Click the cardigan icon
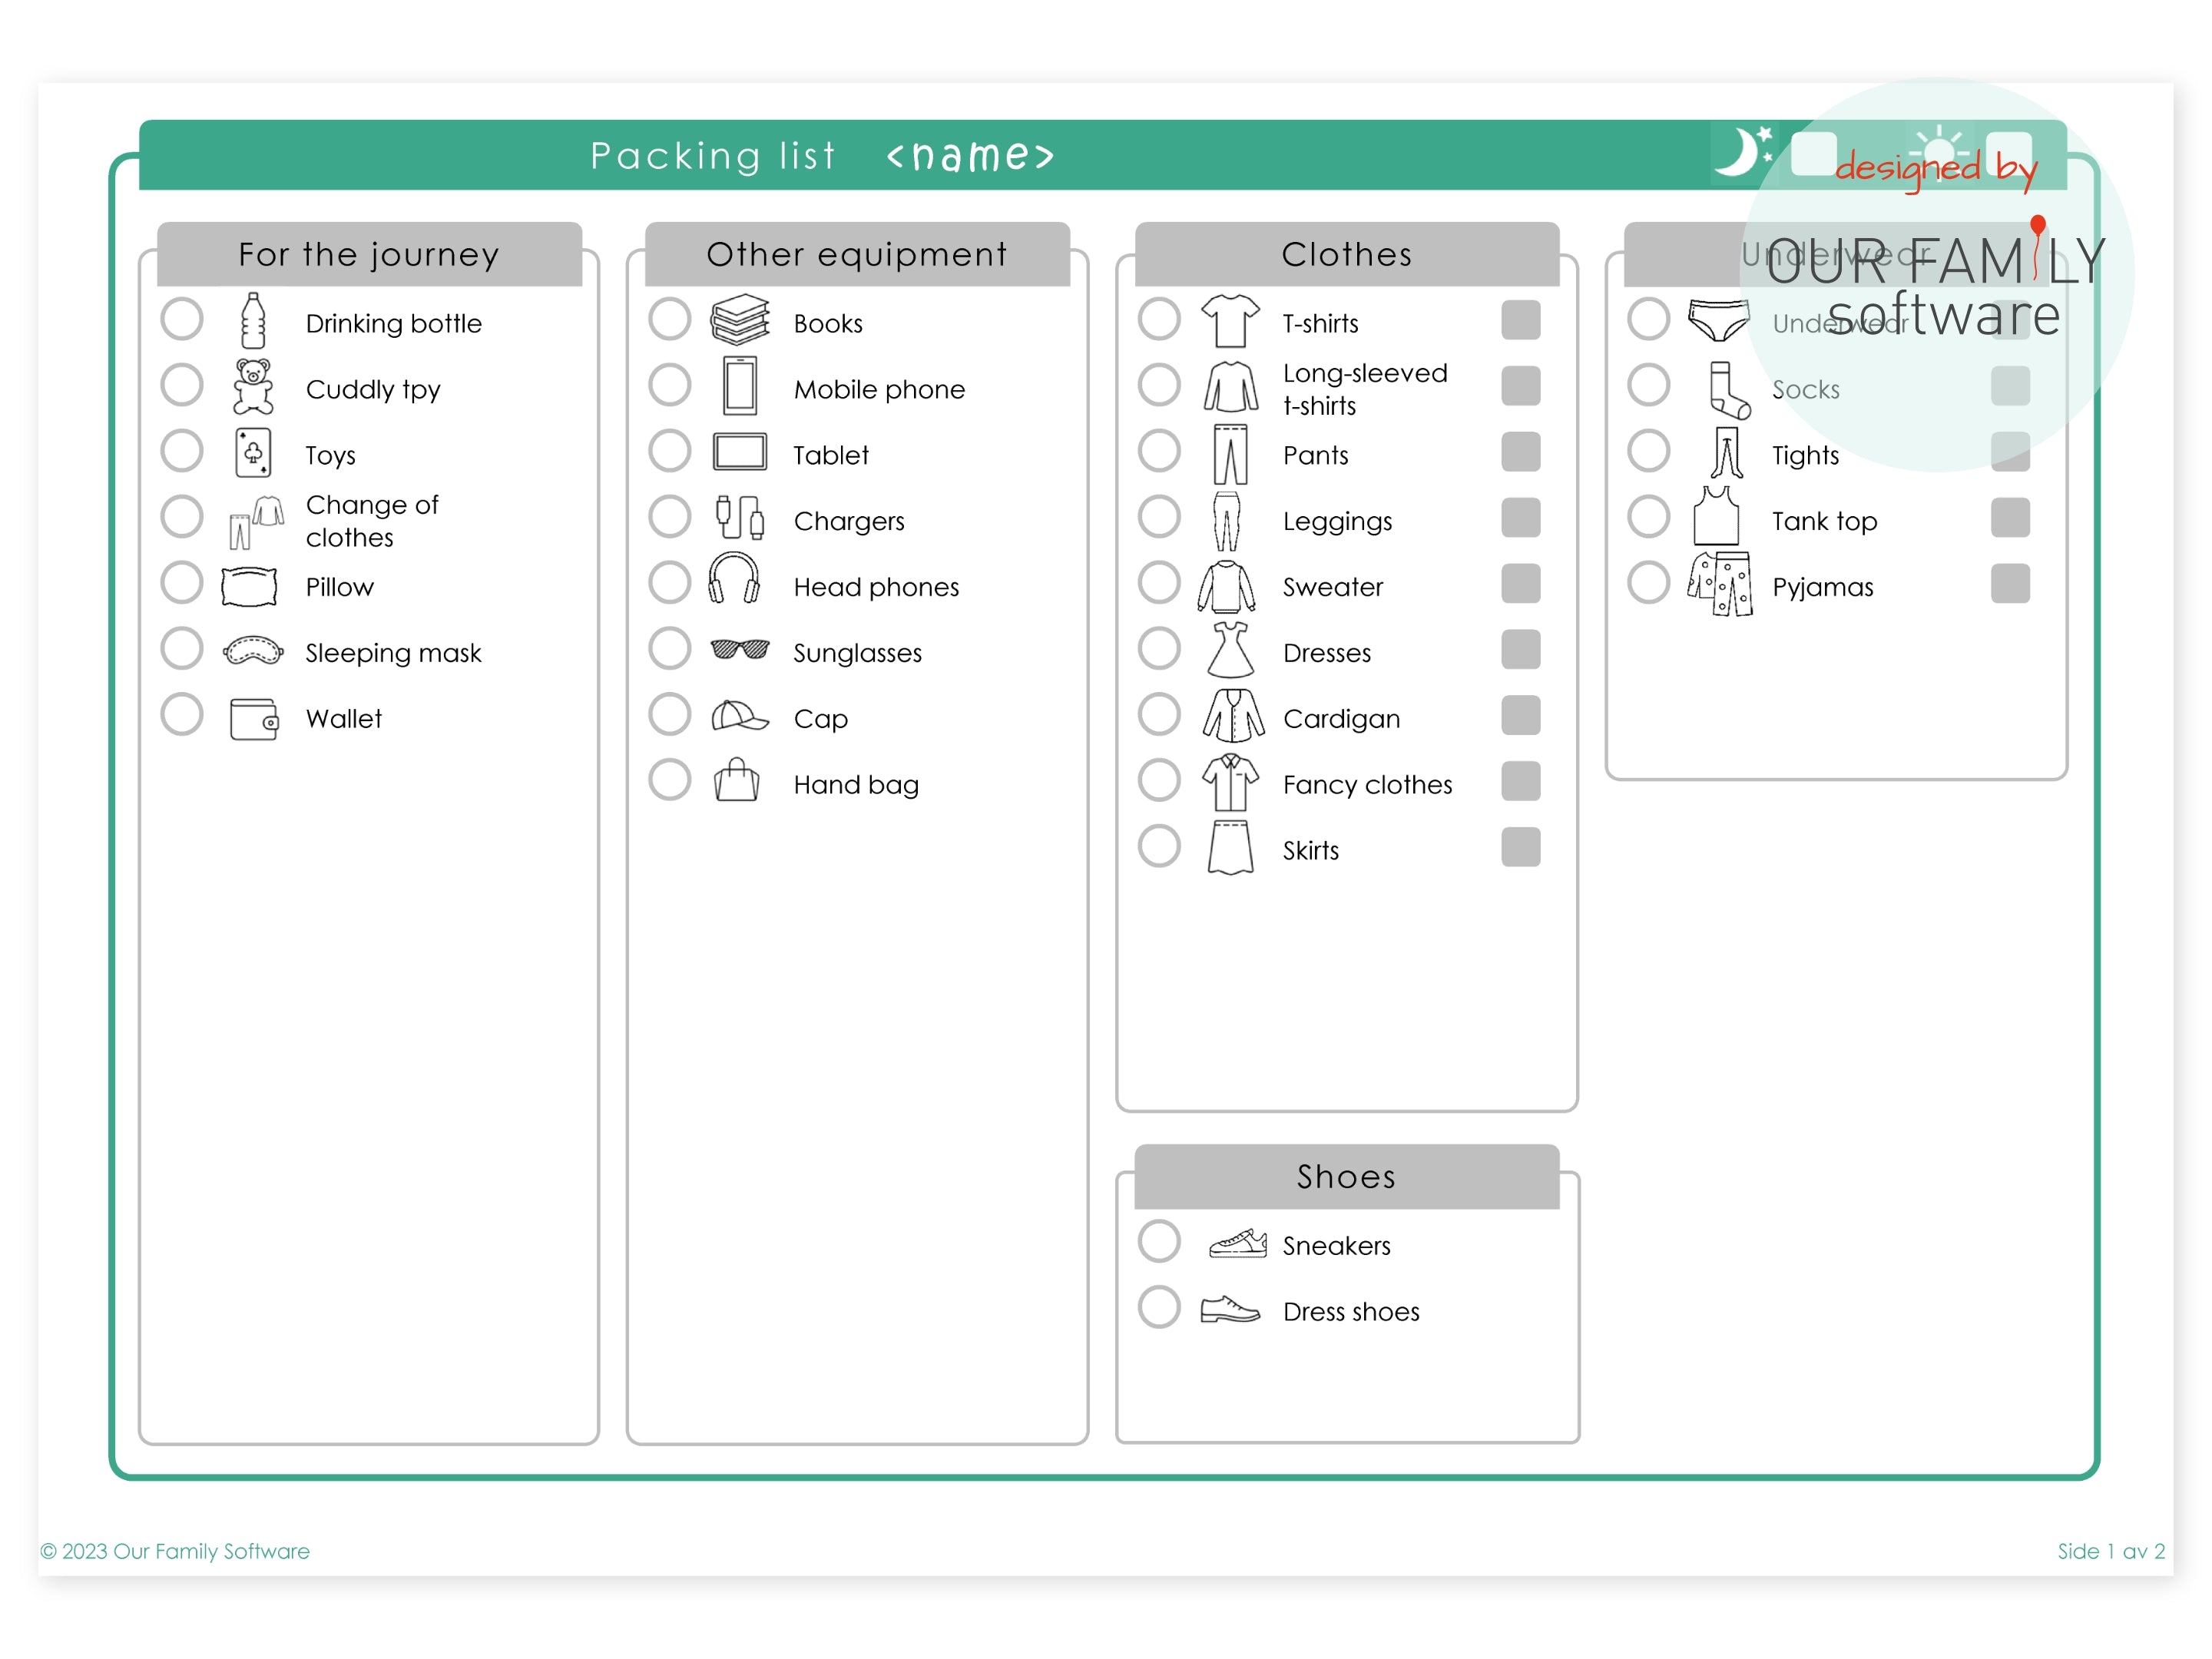 click(x=1233, y=716)
